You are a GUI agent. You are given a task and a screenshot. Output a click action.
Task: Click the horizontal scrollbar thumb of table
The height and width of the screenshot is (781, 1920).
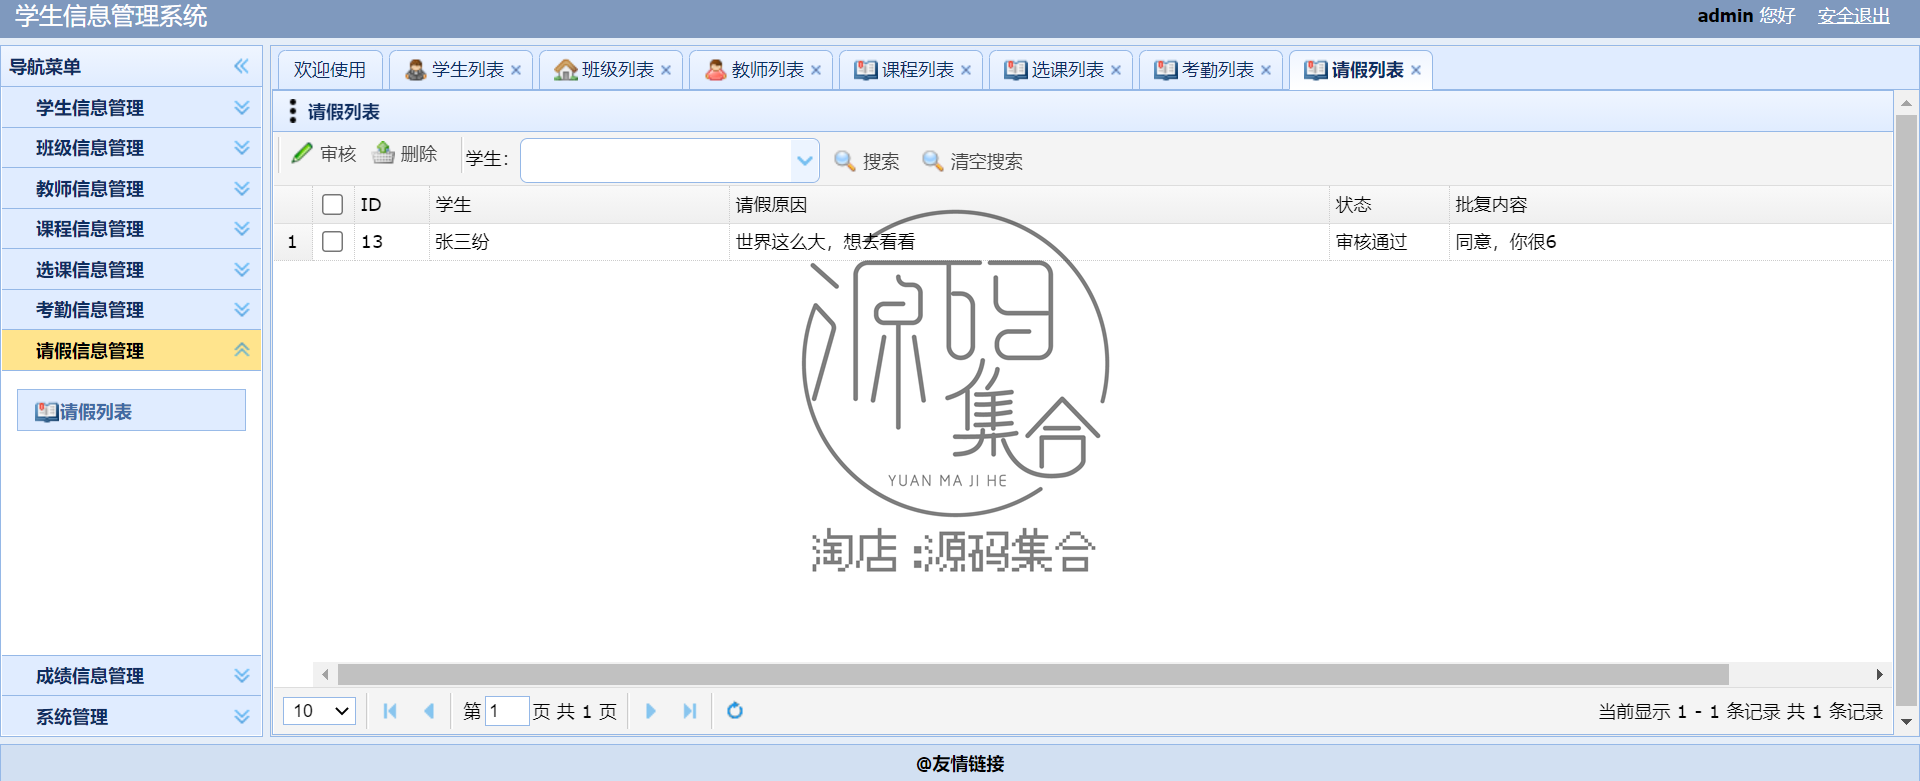click(x=1033, y=675)
